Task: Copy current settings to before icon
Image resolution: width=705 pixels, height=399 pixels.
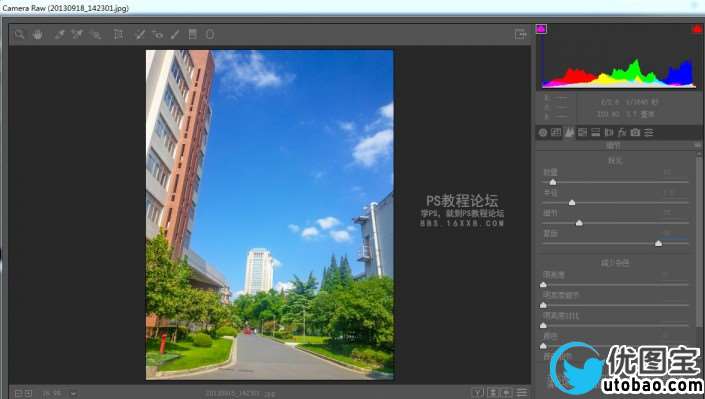Action: tap(506, 393)
